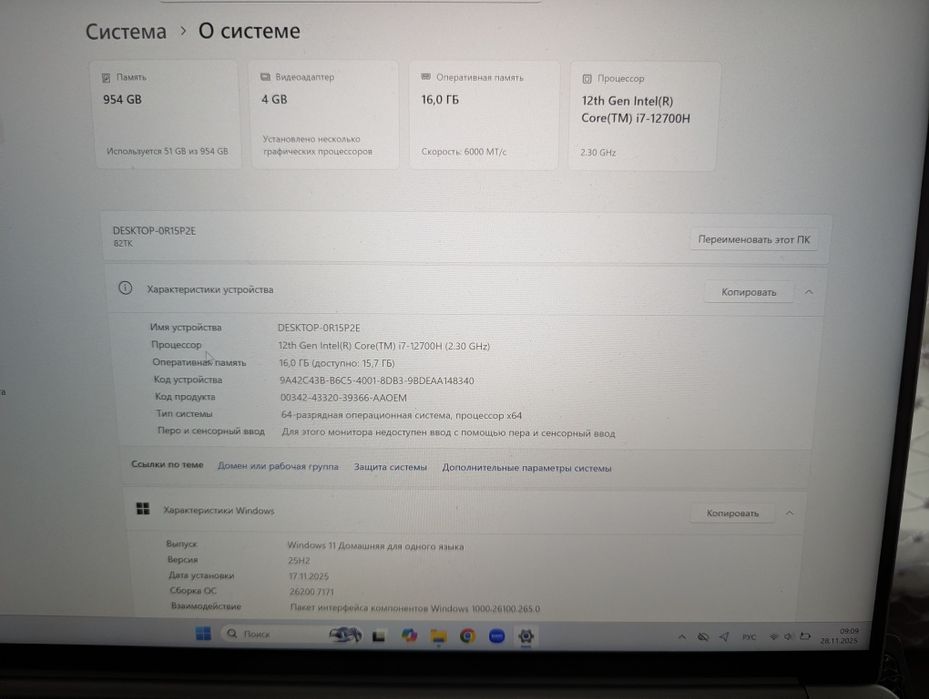929x699 pixels.
Task: Click the Память 954 GB card
Action: coord(168,114)
